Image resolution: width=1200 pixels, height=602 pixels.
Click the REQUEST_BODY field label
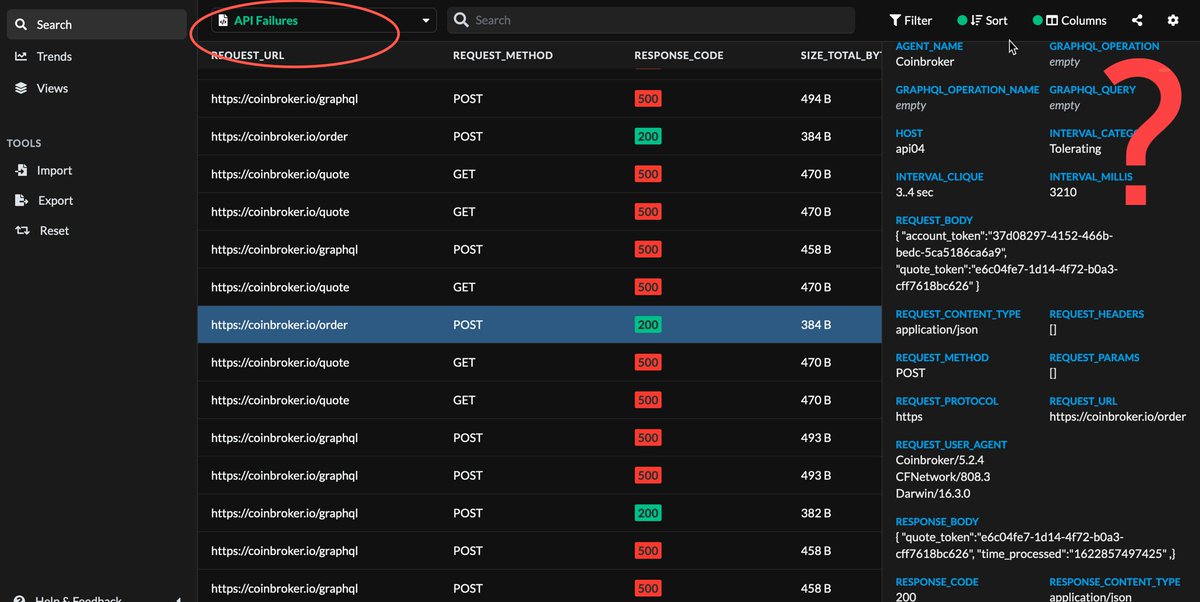934,220
